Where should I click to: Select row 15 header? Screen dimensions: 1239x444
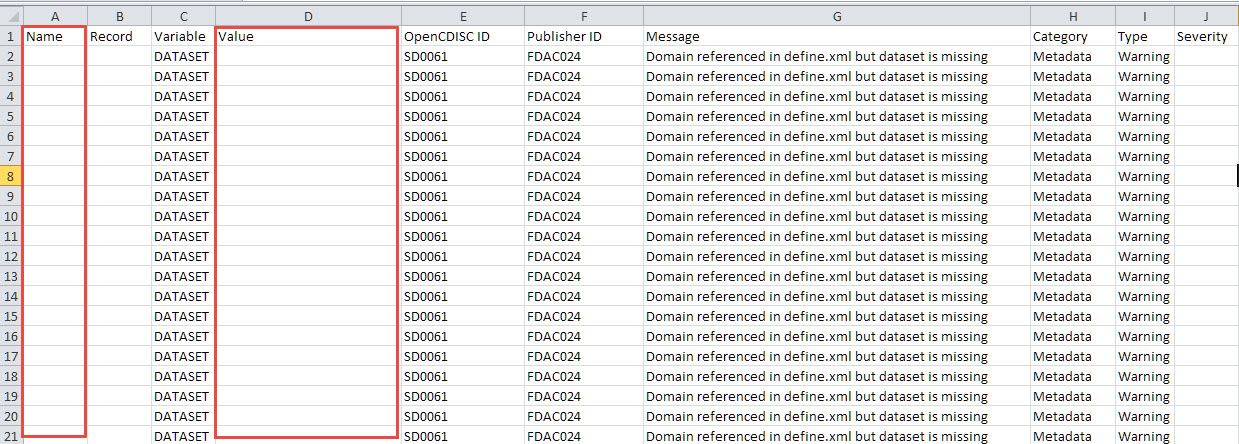click(x=11, y=316)
